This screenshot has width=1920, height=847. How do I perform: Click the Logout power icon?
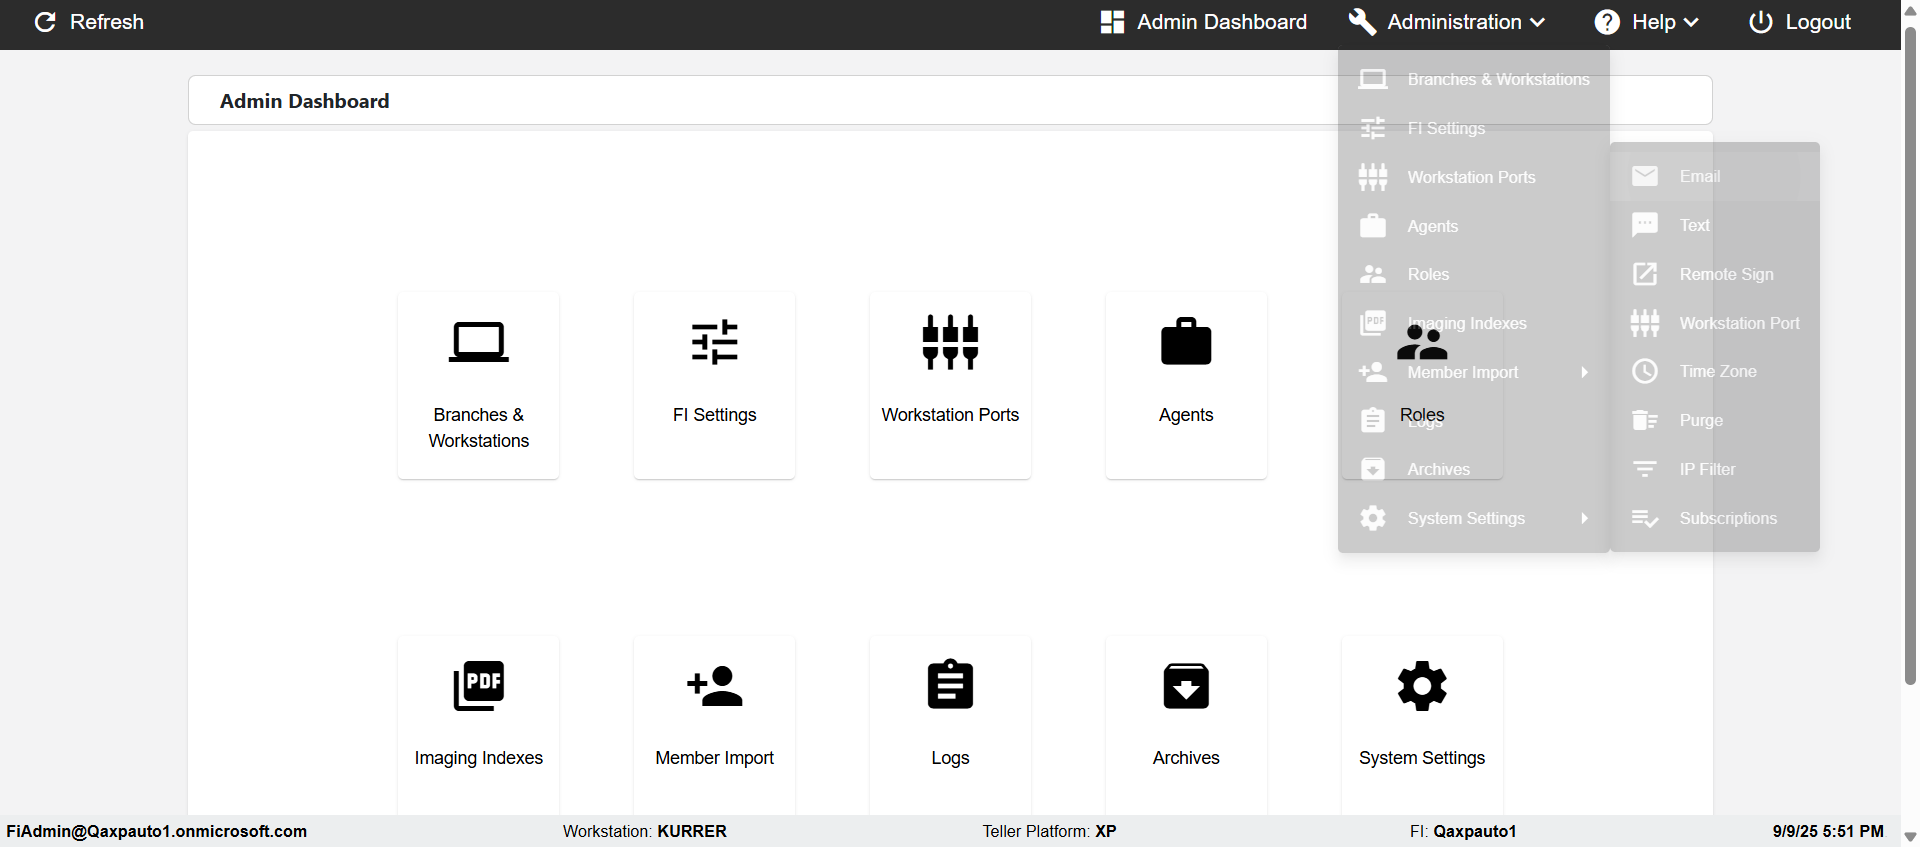pyautogui.click(x=1761, y=22)
